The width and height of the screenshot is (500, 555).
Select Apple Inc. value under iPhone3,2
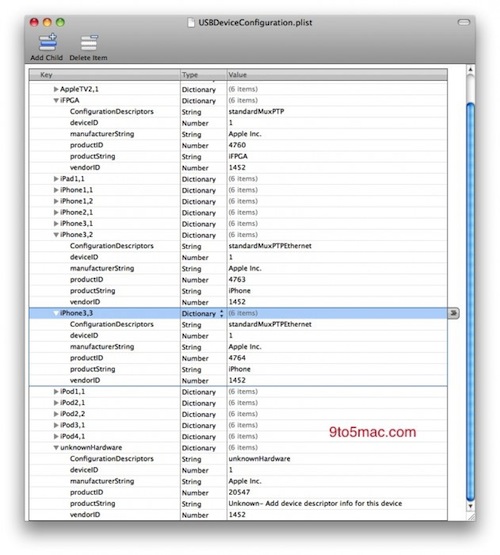[x=245, y=268]
